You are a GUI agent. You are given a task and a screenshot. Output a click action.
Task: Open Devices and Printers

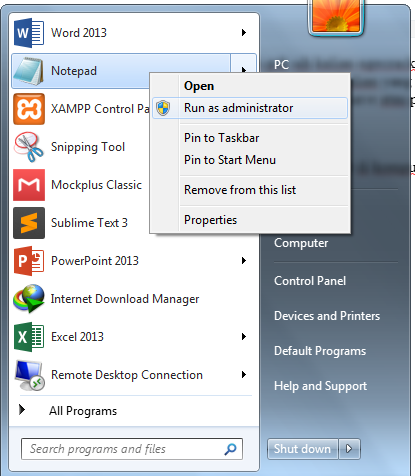327,316
